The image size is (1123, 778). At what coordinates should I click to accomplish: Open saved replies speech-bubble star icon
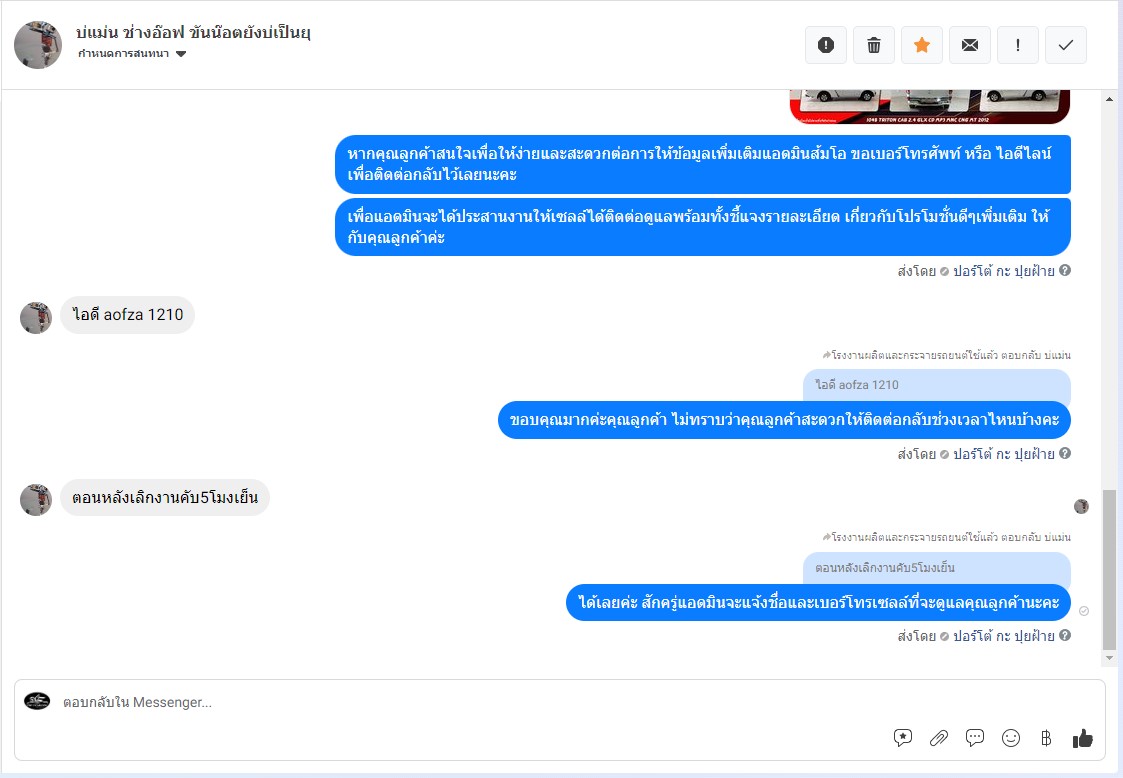[902, 738]
